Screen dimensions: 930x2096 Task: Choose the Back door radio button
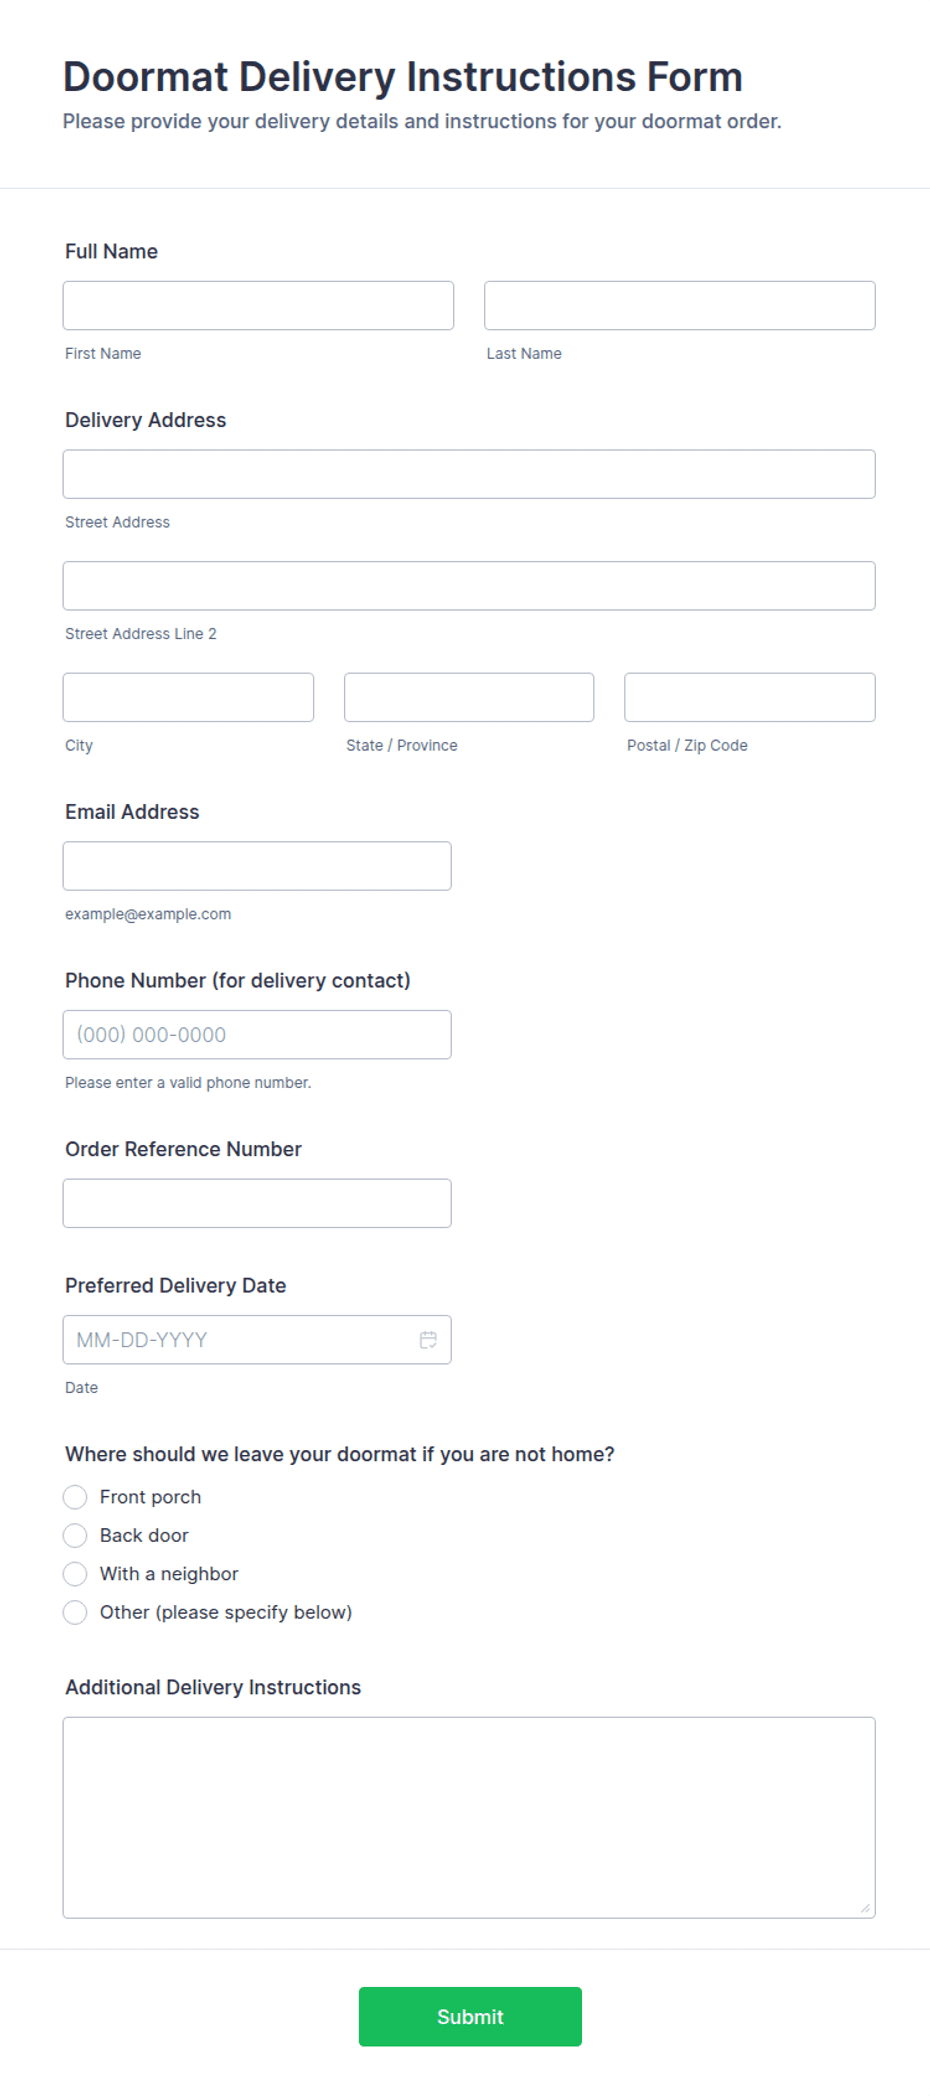(75, 1535)
